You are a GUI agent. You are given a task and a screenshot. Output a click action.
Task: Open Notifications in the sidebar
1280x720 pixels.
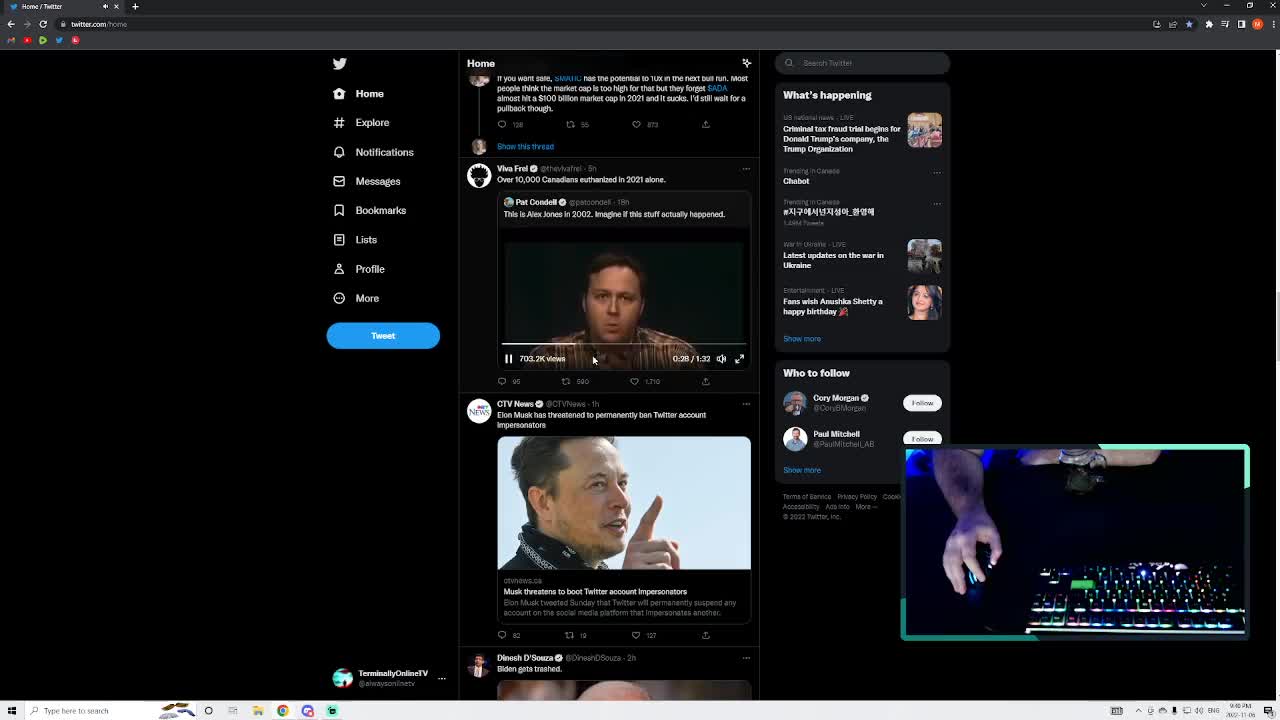[x=373, y=152]
